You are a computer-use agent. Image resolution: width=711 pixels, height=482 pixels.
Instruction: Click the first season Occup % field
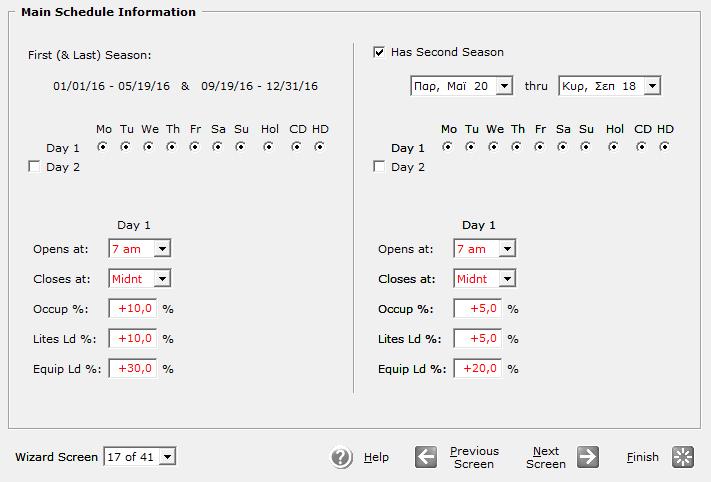pyautogui.click(x=133, y=308)
